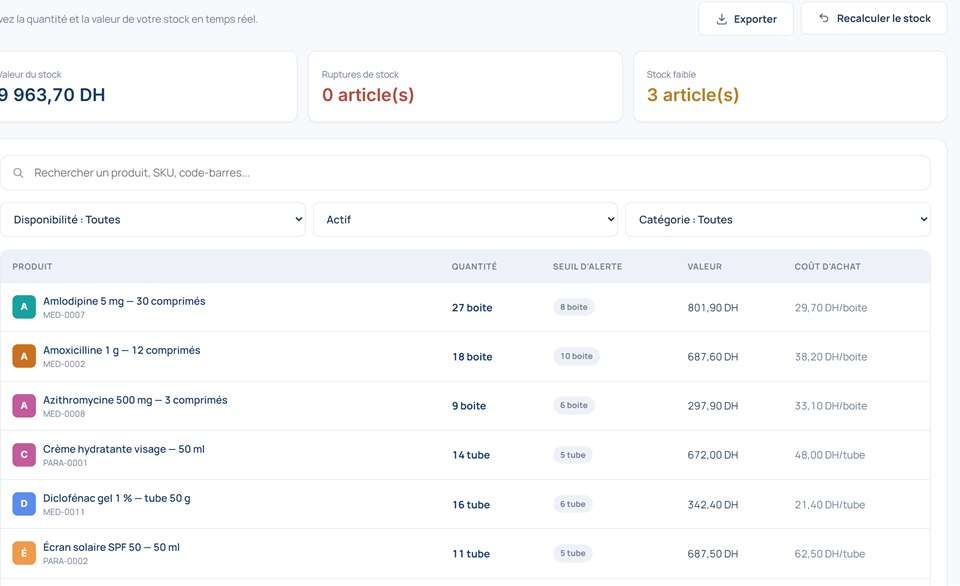Sort by the SEUIL D'ALERTE column header

tap(587, 266)
